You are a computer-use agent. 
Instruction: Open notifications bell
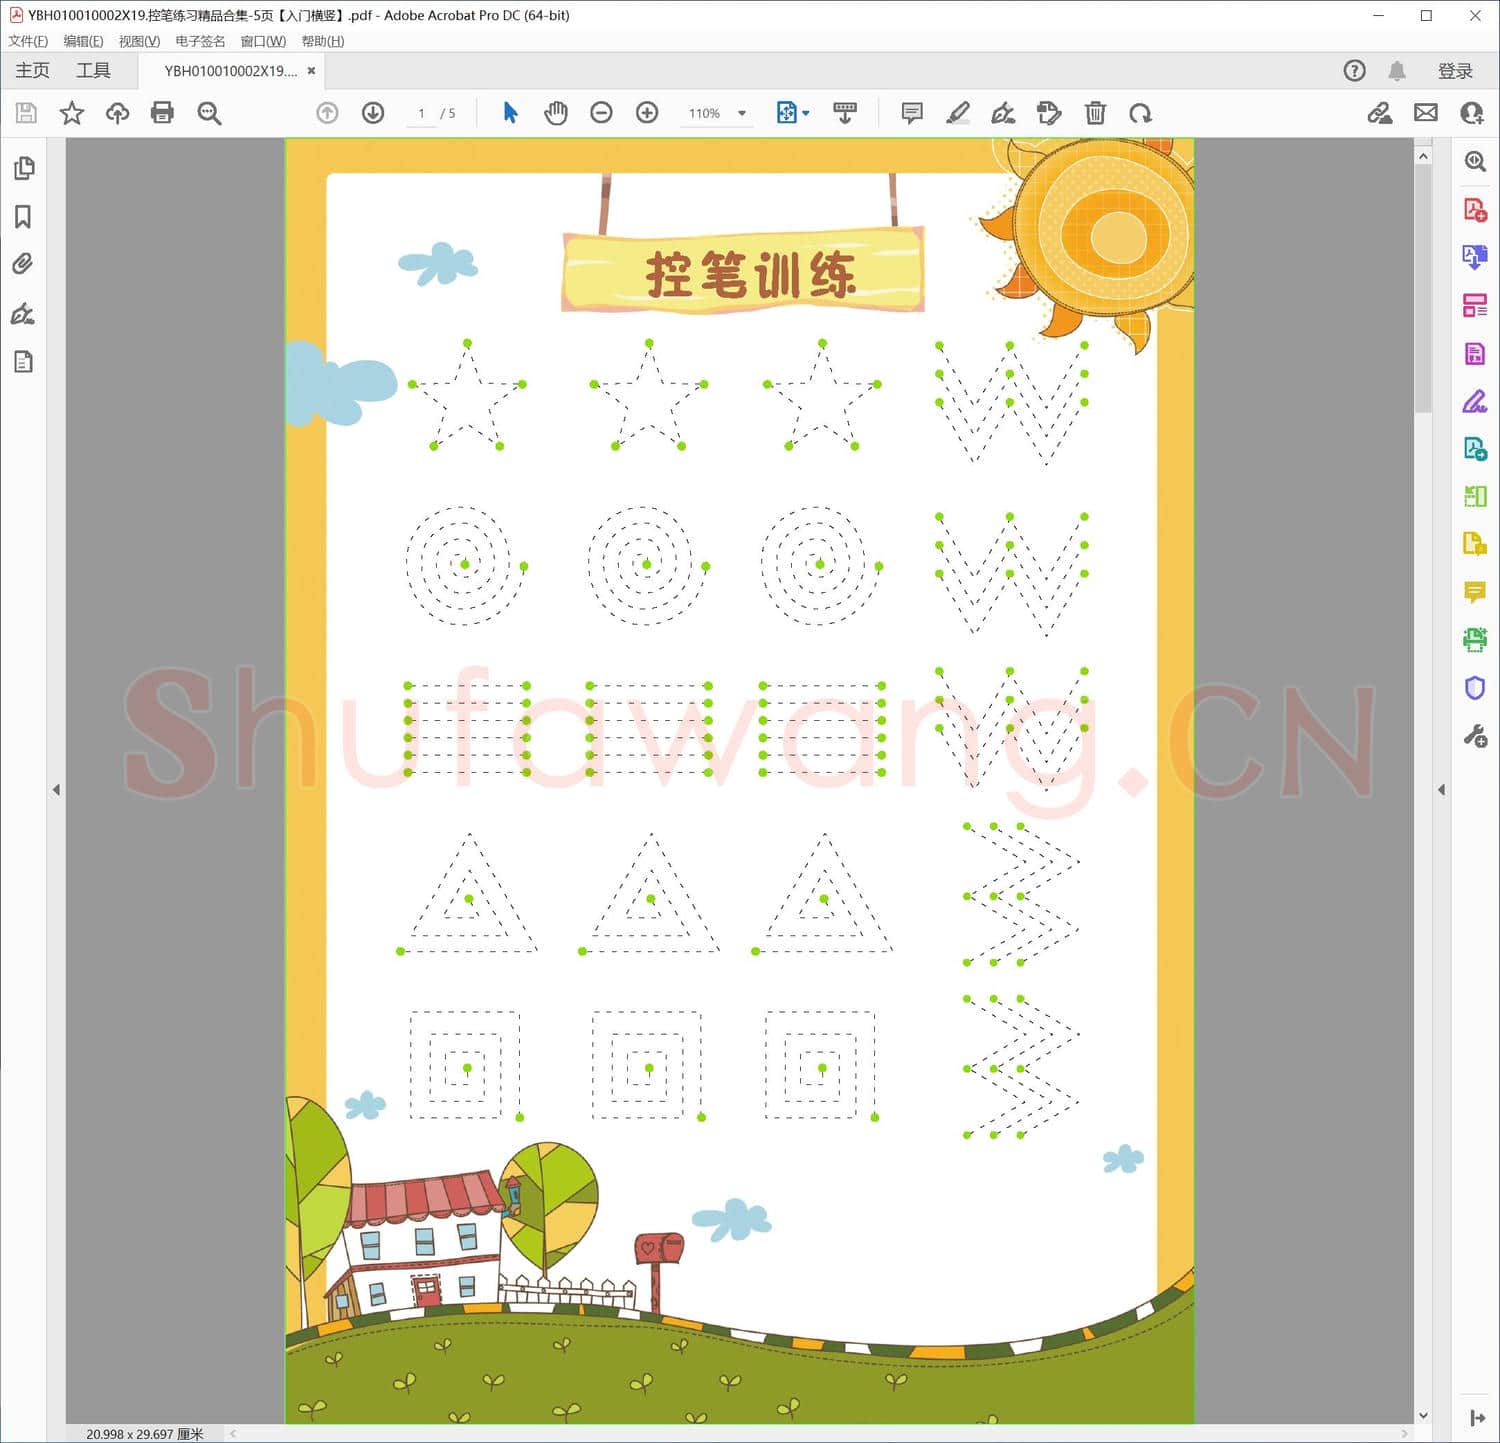point(1397,71)
